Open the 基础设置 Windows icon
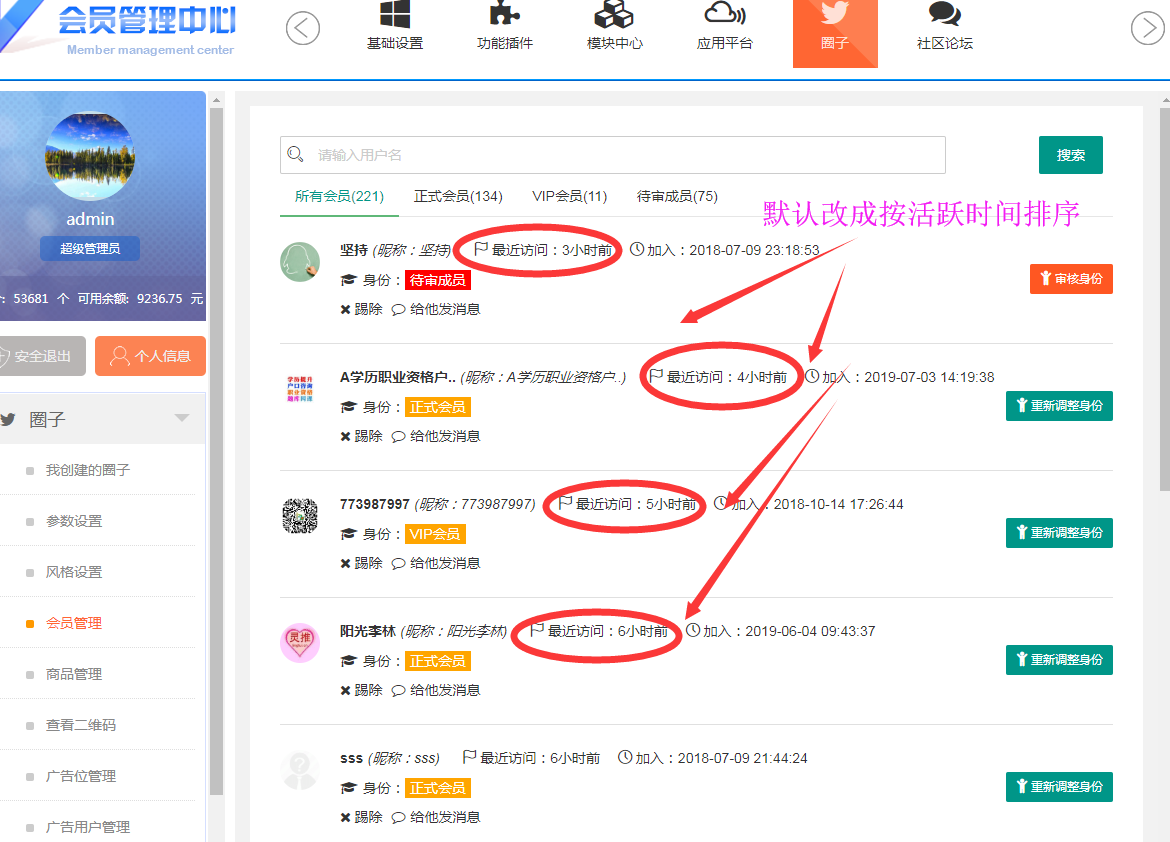This screenshot has width=1170, height=842. pos(395,15)
